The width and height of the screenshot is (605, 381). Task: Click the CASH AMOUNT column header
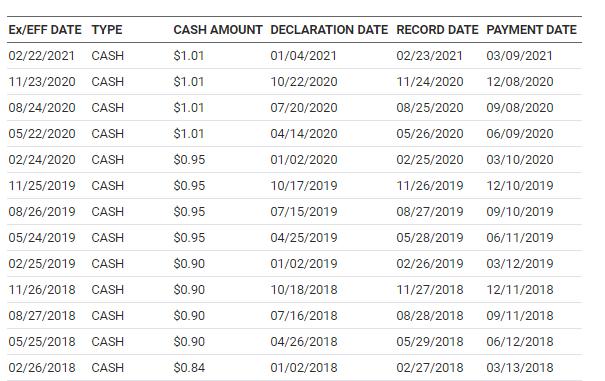[218, 30]
